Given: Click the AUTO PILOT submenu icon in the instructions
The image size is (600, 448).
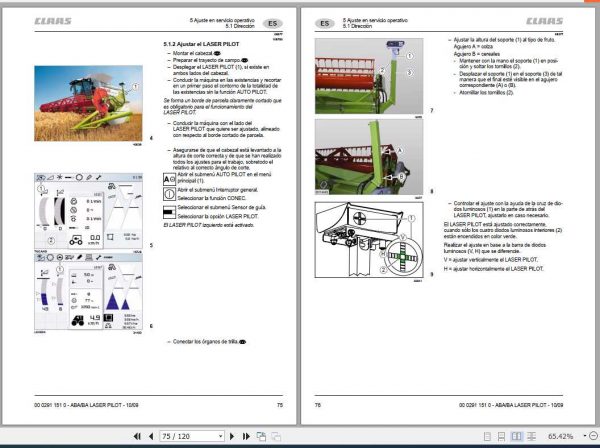Looking at the screenshot, I should [169, 179].
